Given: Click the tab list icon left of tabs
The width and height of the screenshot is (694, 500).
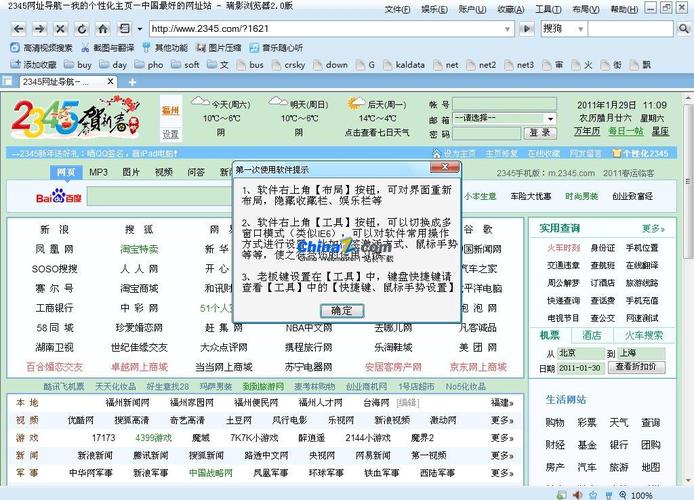Looking at the screenshot, I should point(7,81).
